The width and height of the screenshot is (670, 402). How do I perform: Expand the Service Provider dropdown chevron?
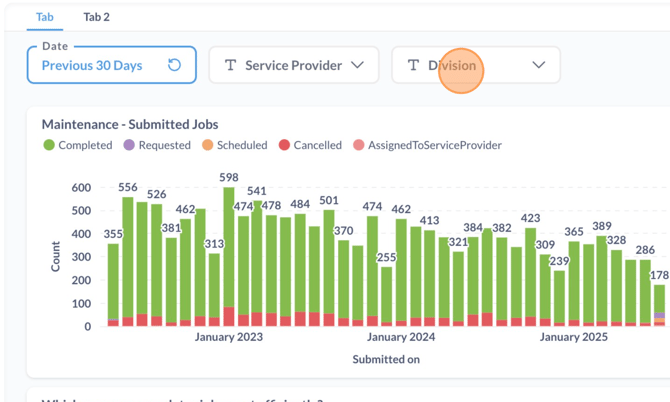pyautogui.click(x=357, y=65)
